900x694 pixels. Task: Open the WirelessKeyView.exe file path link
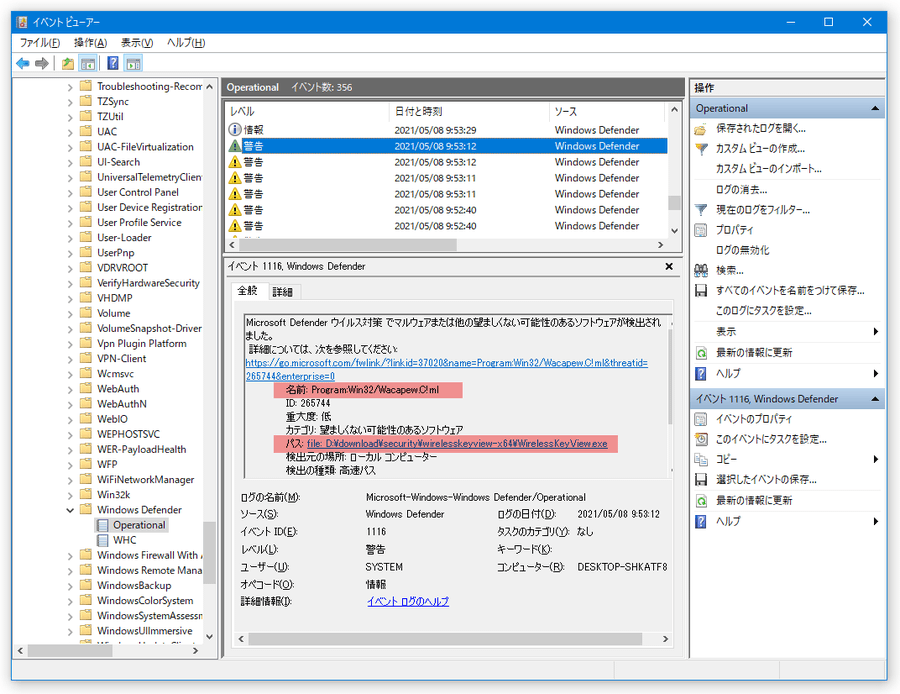[457, 443]
